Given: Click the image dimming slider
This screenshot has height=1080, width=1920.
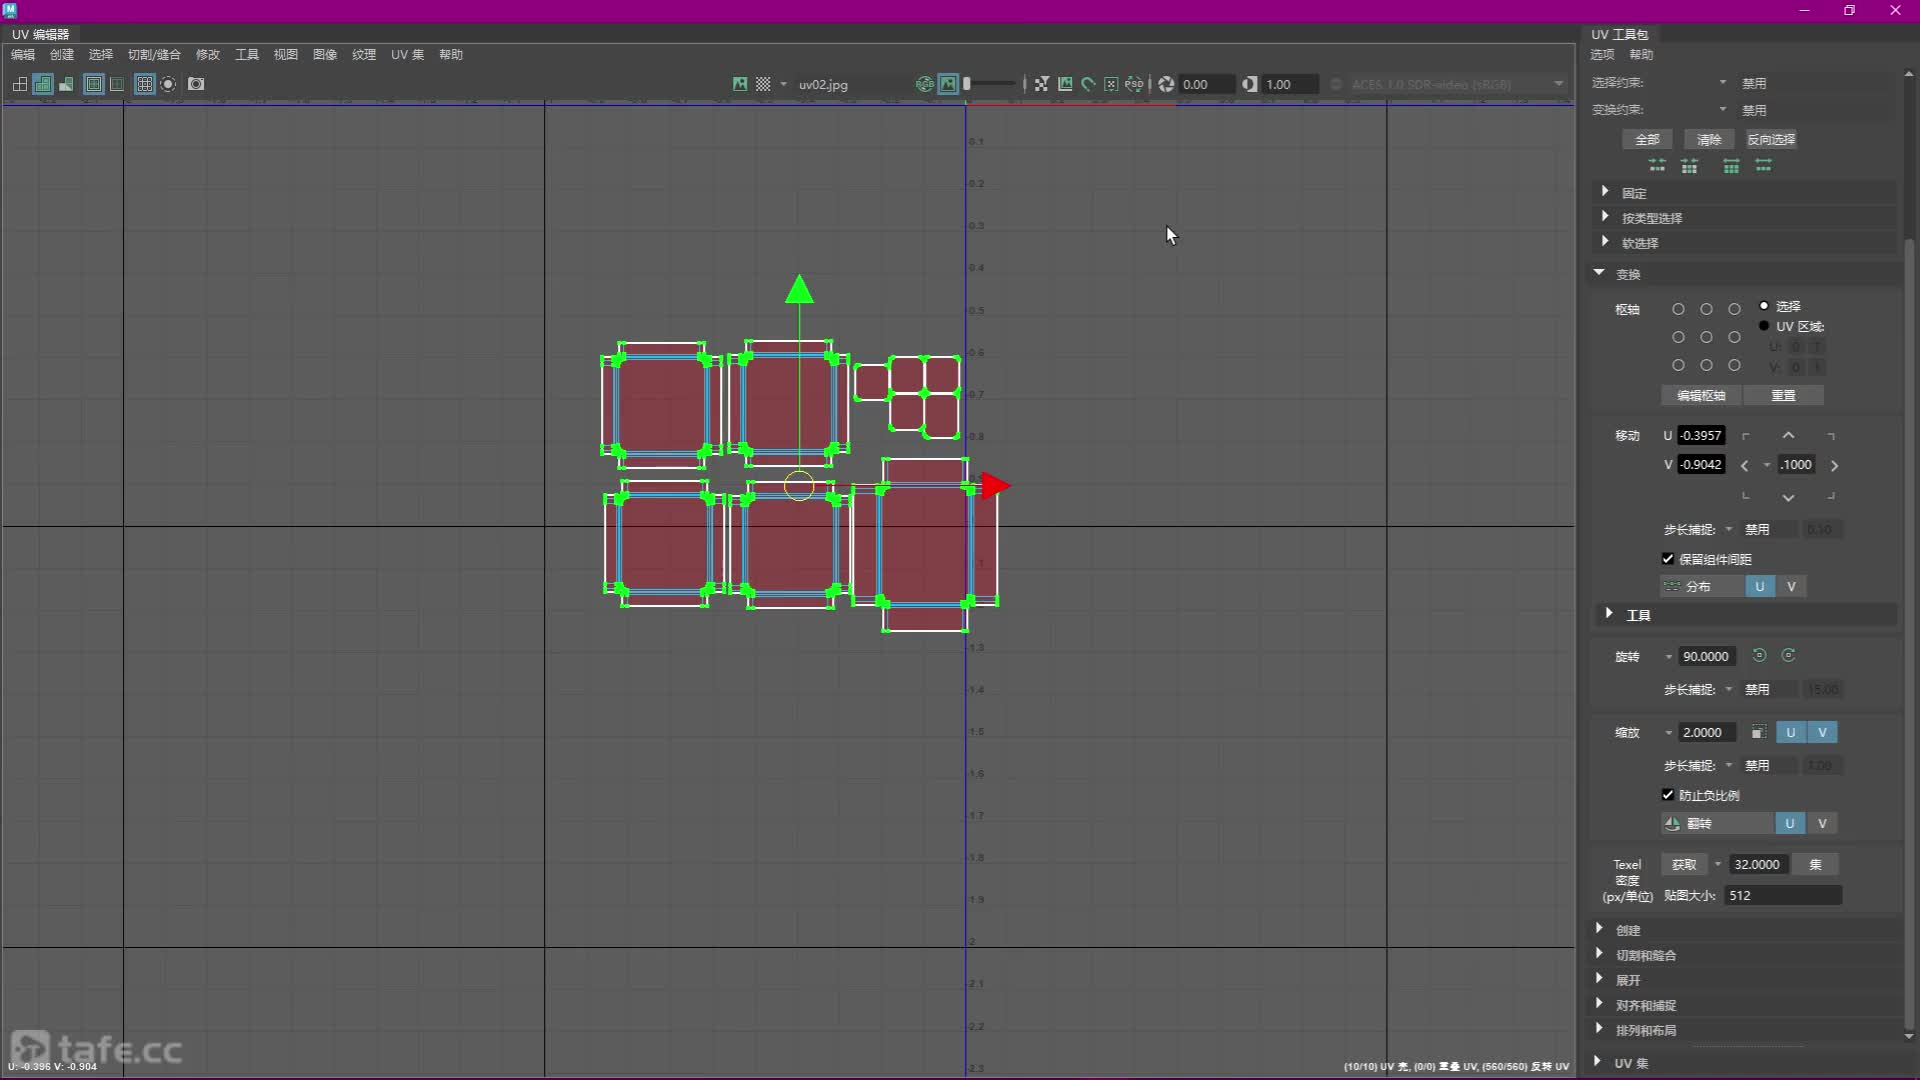Looking at the screenshot, I should (x=989, y=84).
